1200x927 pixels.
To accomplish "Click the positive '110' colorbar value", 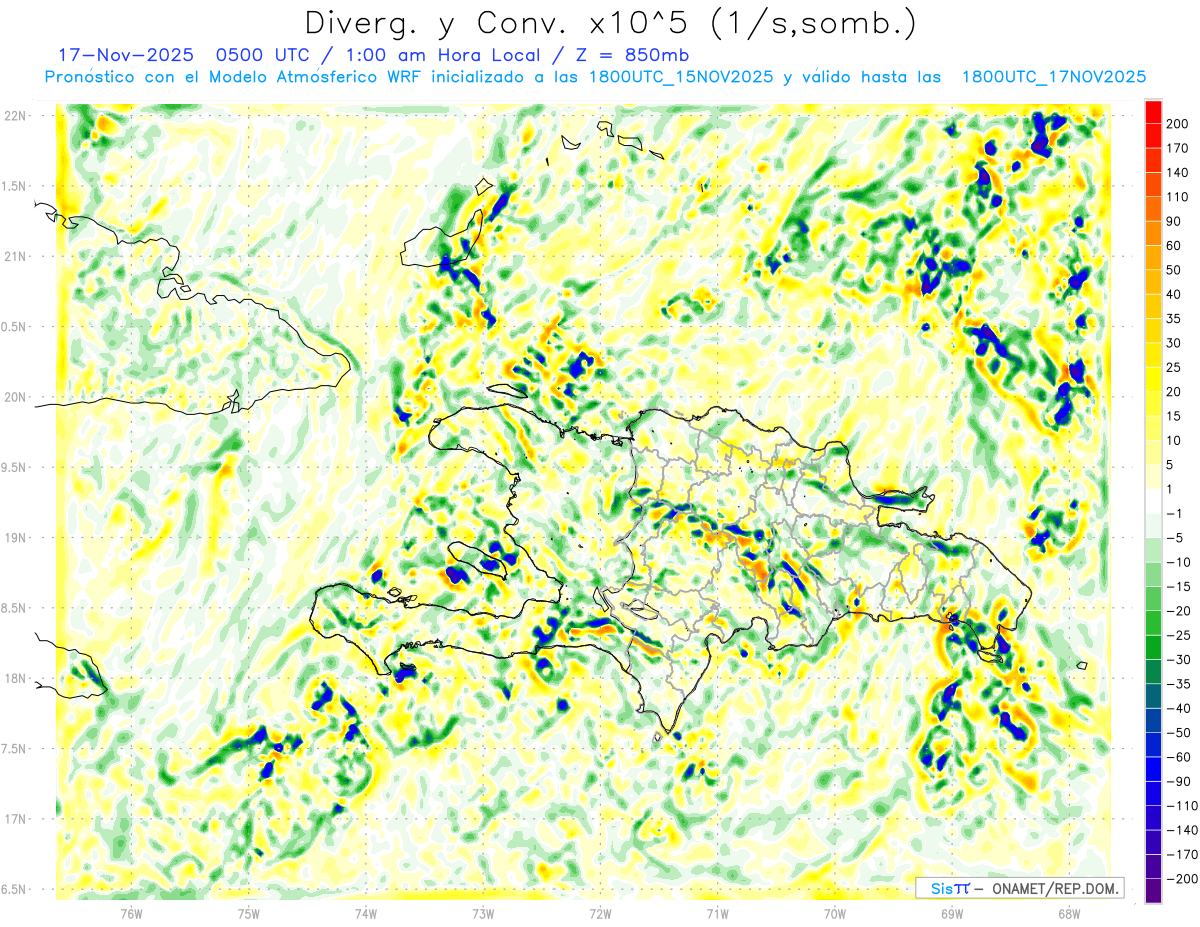I will [x=1178, y=197].
